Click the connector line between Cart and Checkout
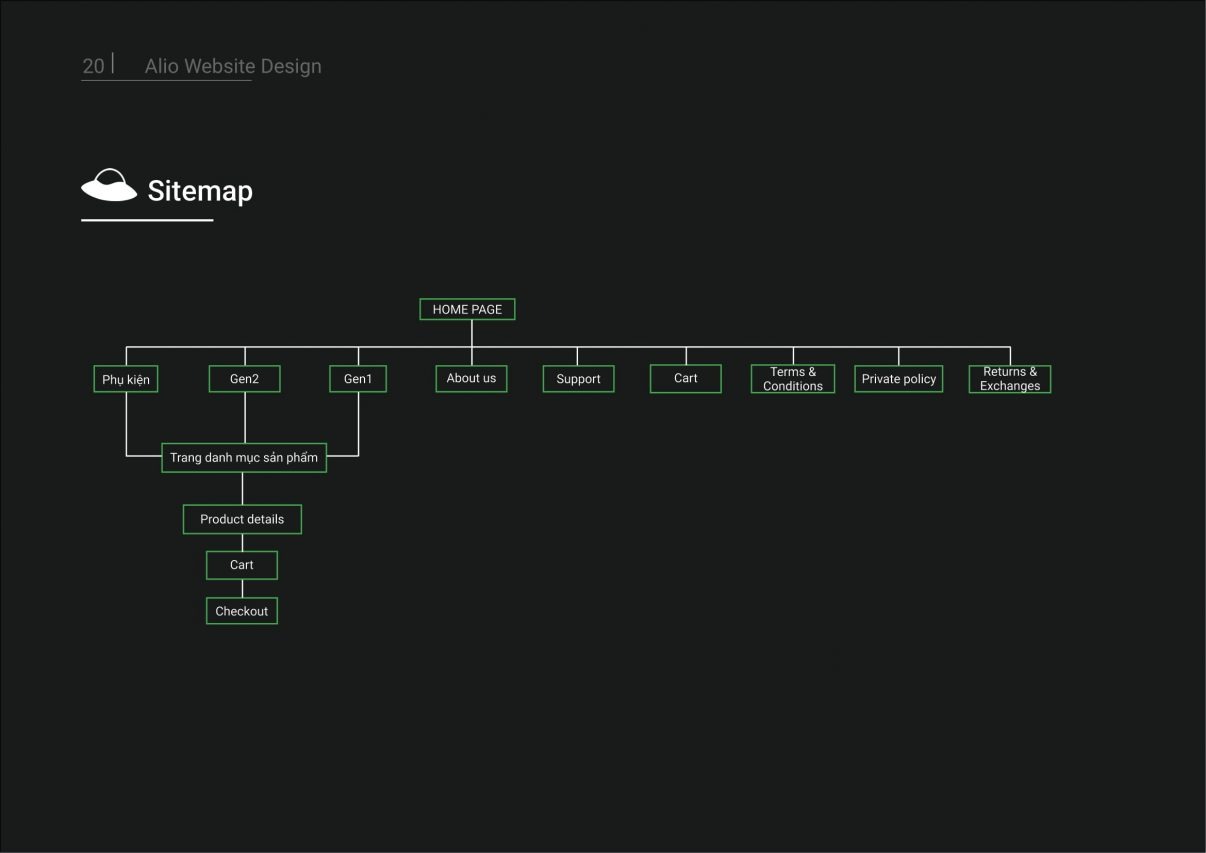The height and width of the screenshot is (853, 1206). point(242,588)
